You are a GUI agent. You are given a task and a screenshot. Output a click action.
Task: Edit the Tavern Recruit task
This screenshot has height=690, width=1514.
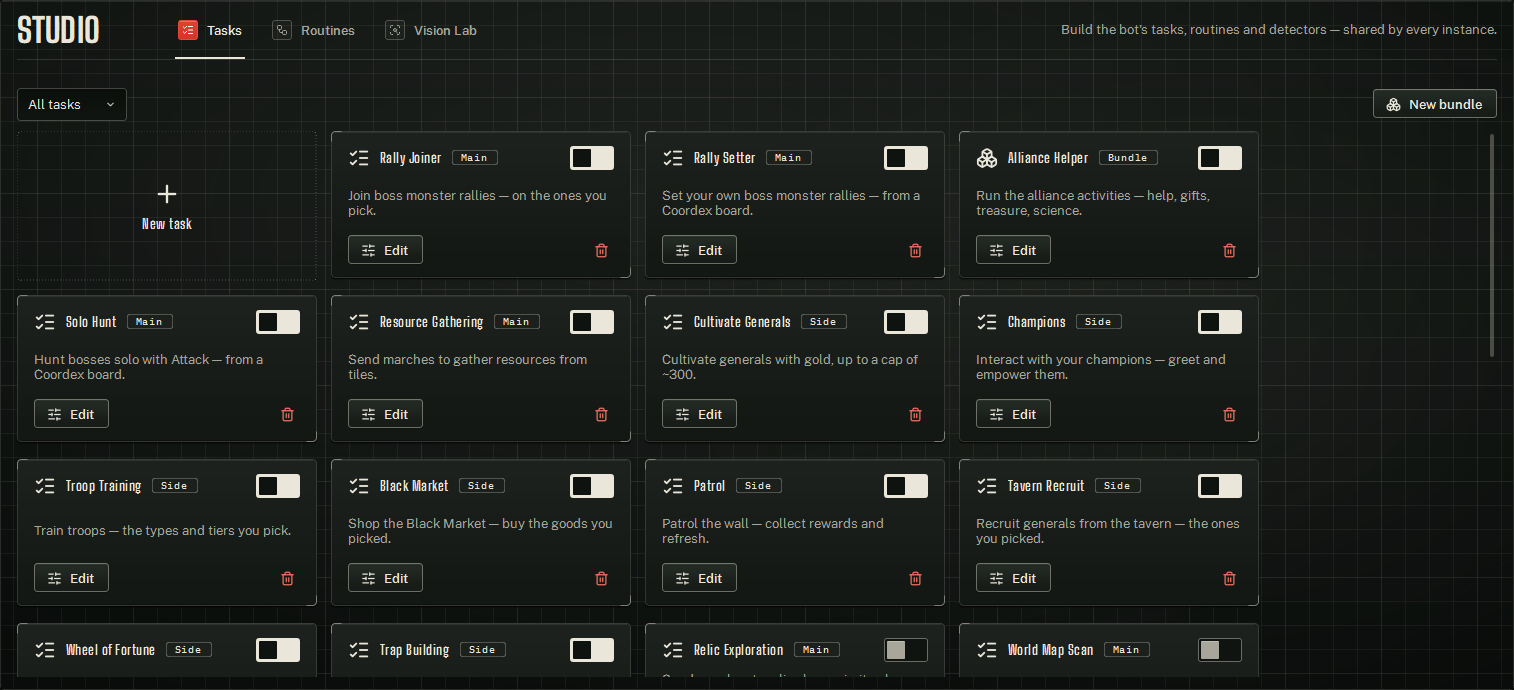1013,578
